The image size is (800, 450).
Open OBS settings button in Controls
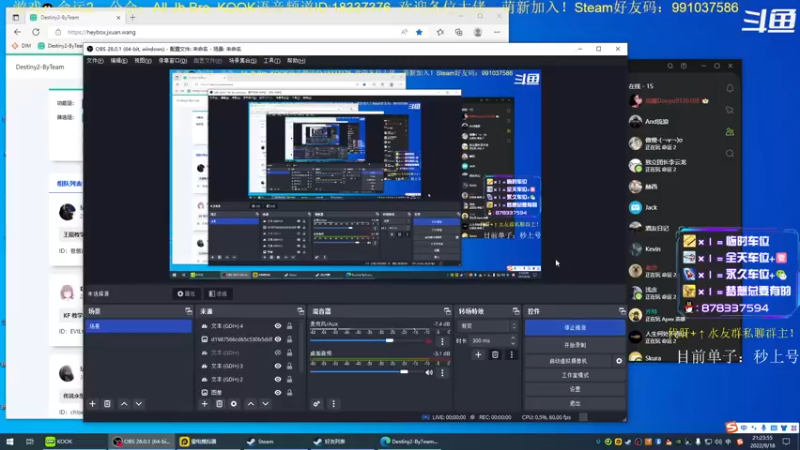point(575,389)
